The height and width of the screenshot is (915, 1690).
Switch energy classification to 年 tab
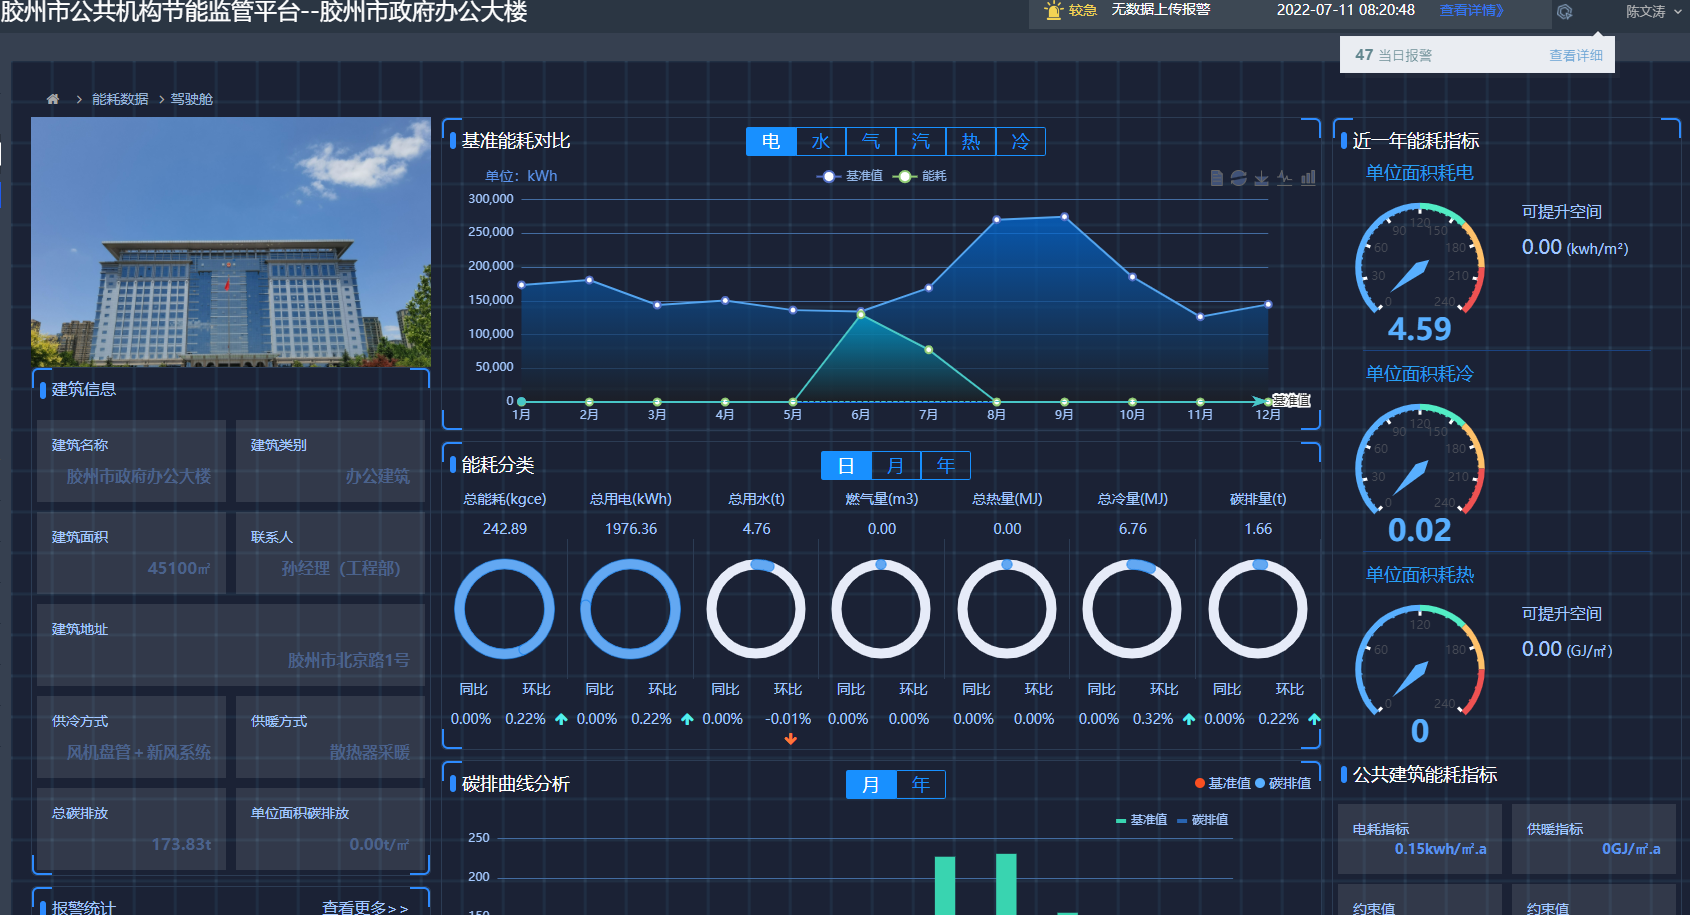tap(945, 466)
